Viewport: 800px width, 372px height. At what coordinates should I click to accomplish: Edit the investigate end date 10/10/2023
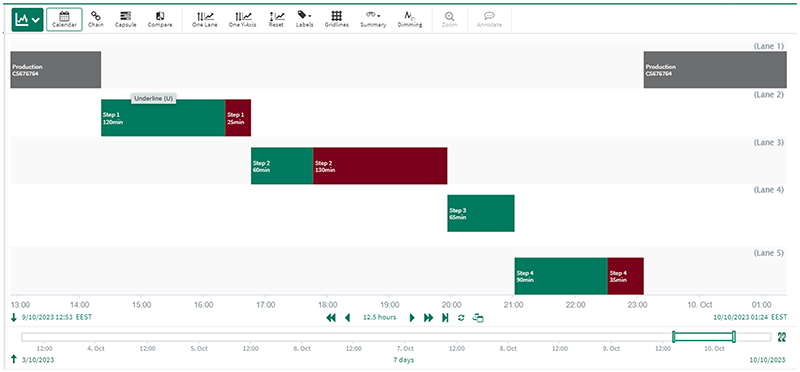(768, 360)
